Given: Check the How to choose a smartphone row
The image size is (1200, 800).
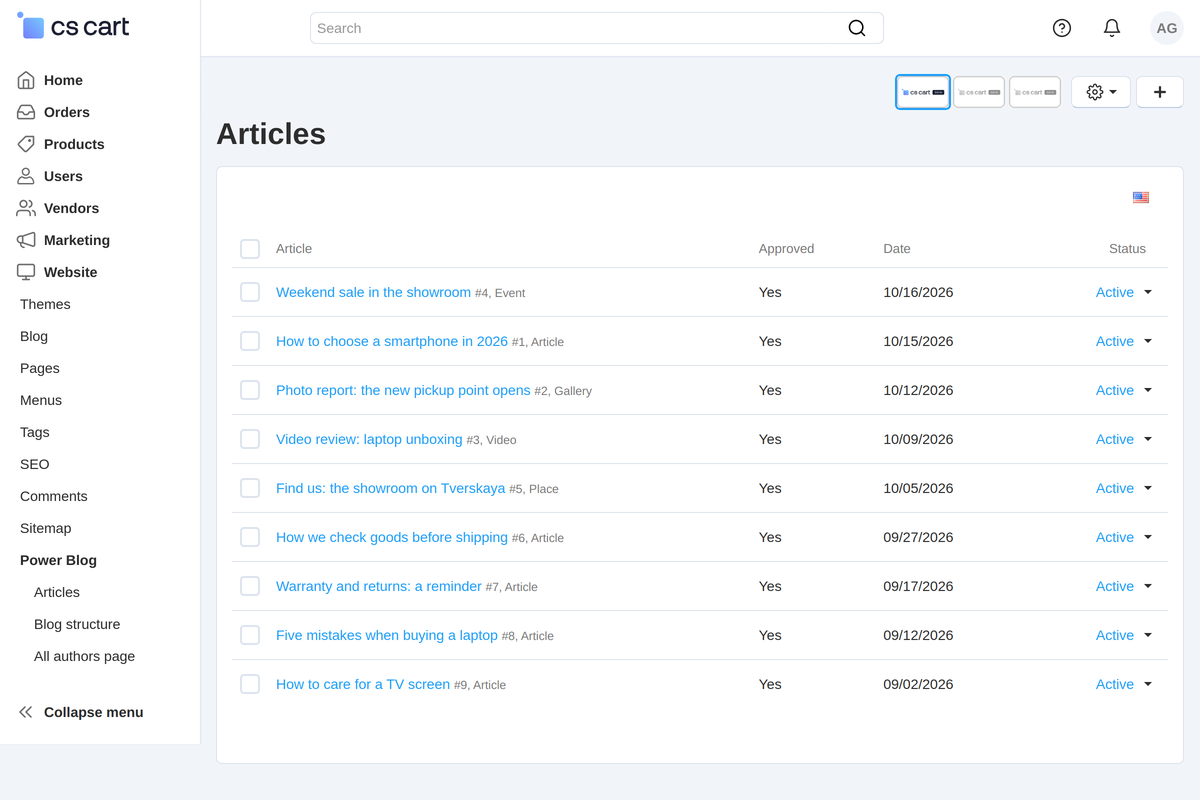Looking at the screenshot, I should click(250, 341).
